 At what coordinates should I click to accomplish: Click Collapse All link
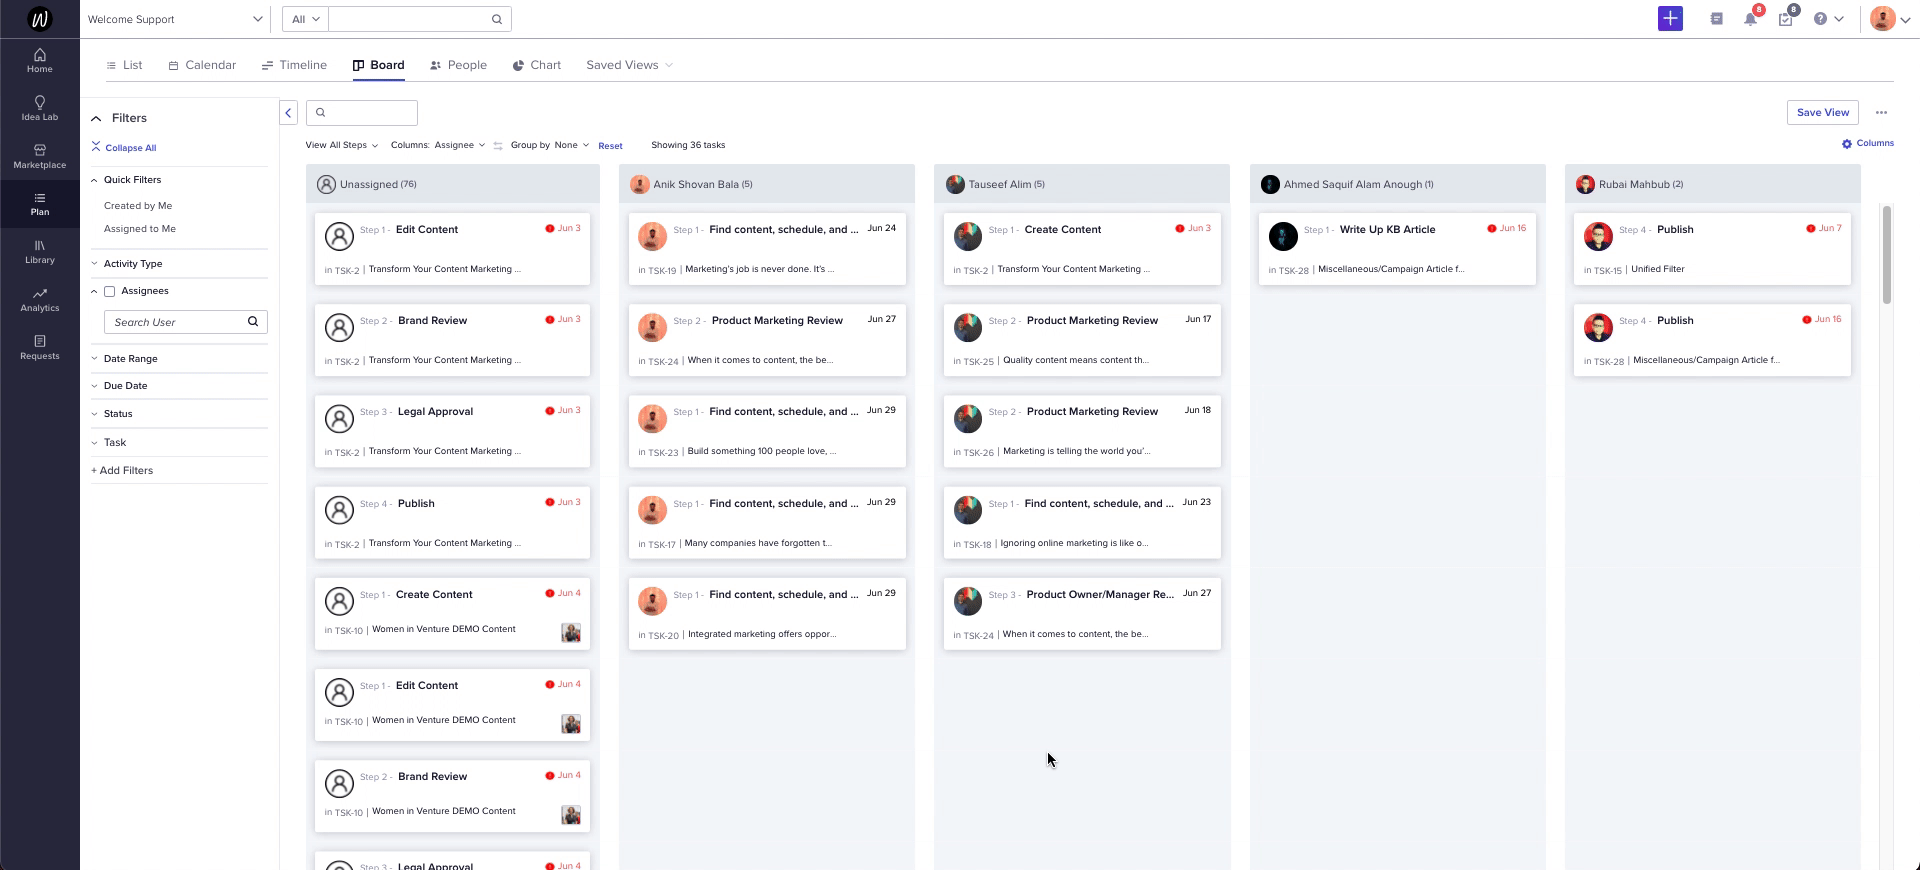pyautogui.click(x=124, y=148)
